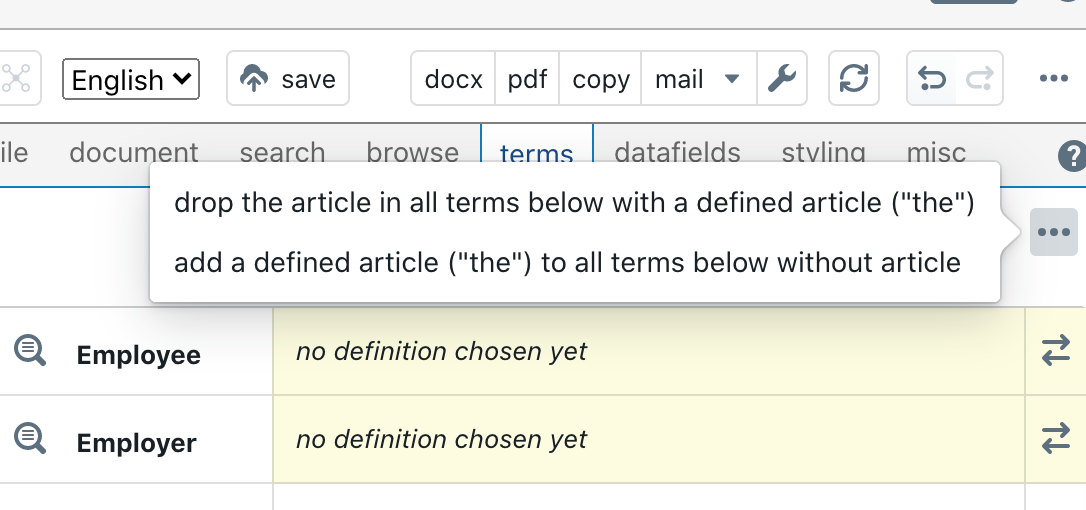
Task: Click the network graph icon beside English
Action: (17, 78)
